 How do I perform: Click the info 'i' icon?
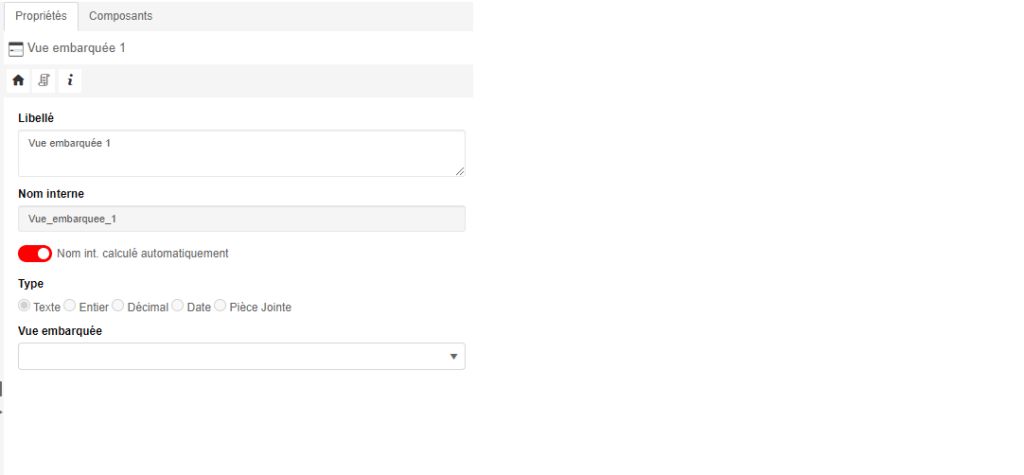(70, 80)
